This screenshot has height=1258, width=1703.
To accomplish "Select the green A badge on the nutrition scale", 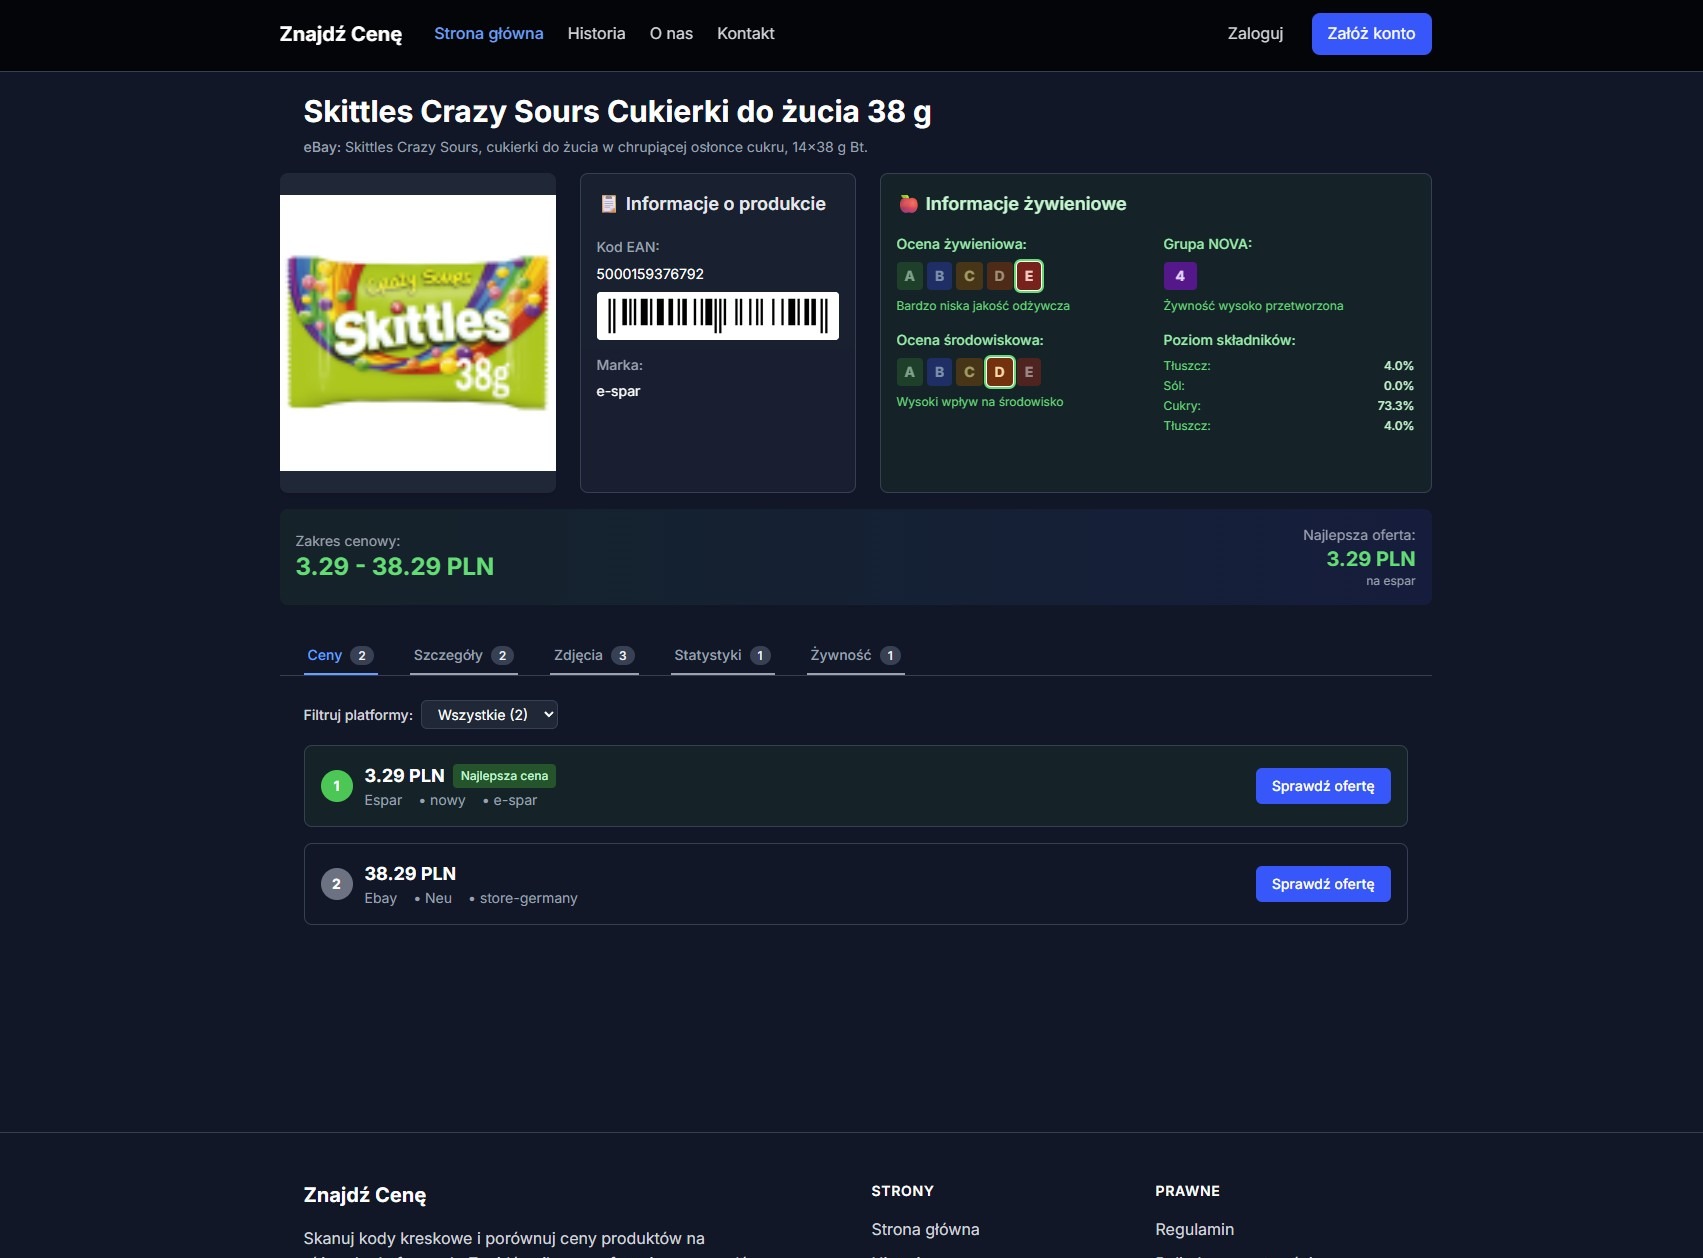I will point(909,276).
